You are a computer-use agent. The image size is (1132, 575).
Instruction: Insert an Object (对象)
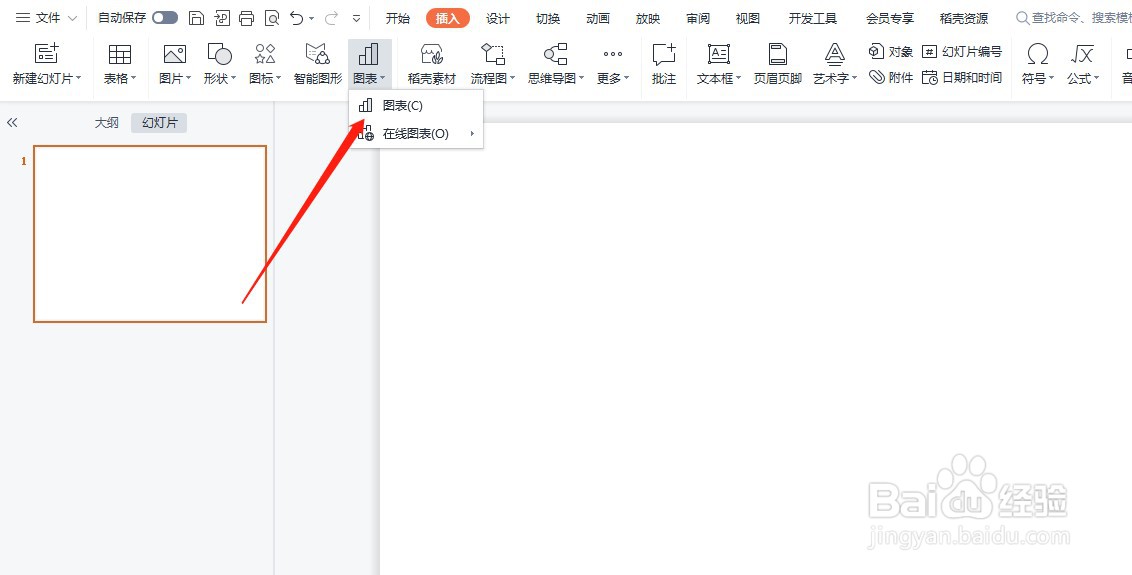tap(891, 52)
